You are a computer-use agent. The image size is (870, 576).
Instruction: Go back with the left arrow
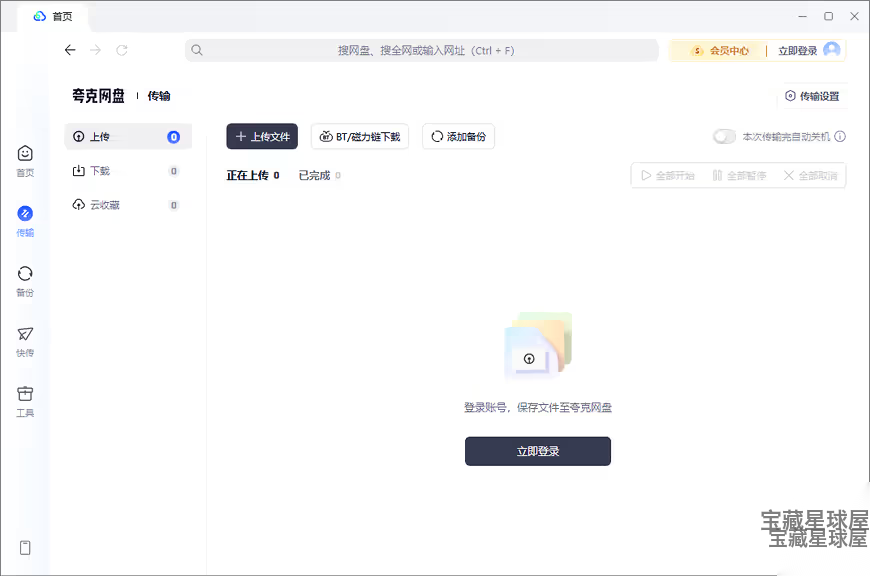pyautogui.click(x=70, y=50)
